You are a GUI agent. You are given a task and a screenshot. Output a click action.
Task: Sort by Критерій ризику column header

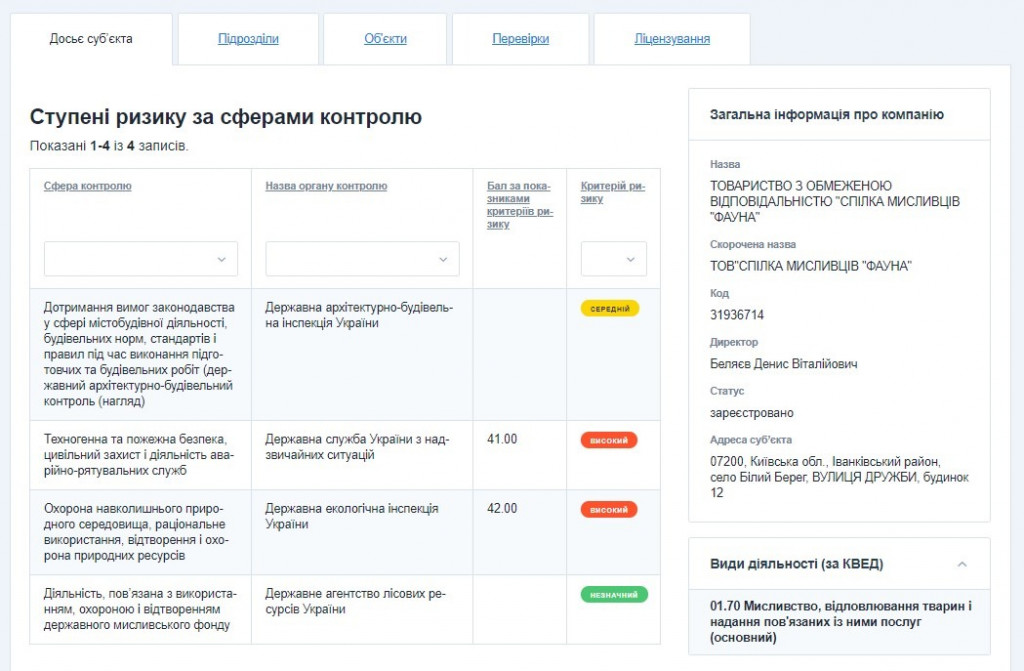[612, 192]
